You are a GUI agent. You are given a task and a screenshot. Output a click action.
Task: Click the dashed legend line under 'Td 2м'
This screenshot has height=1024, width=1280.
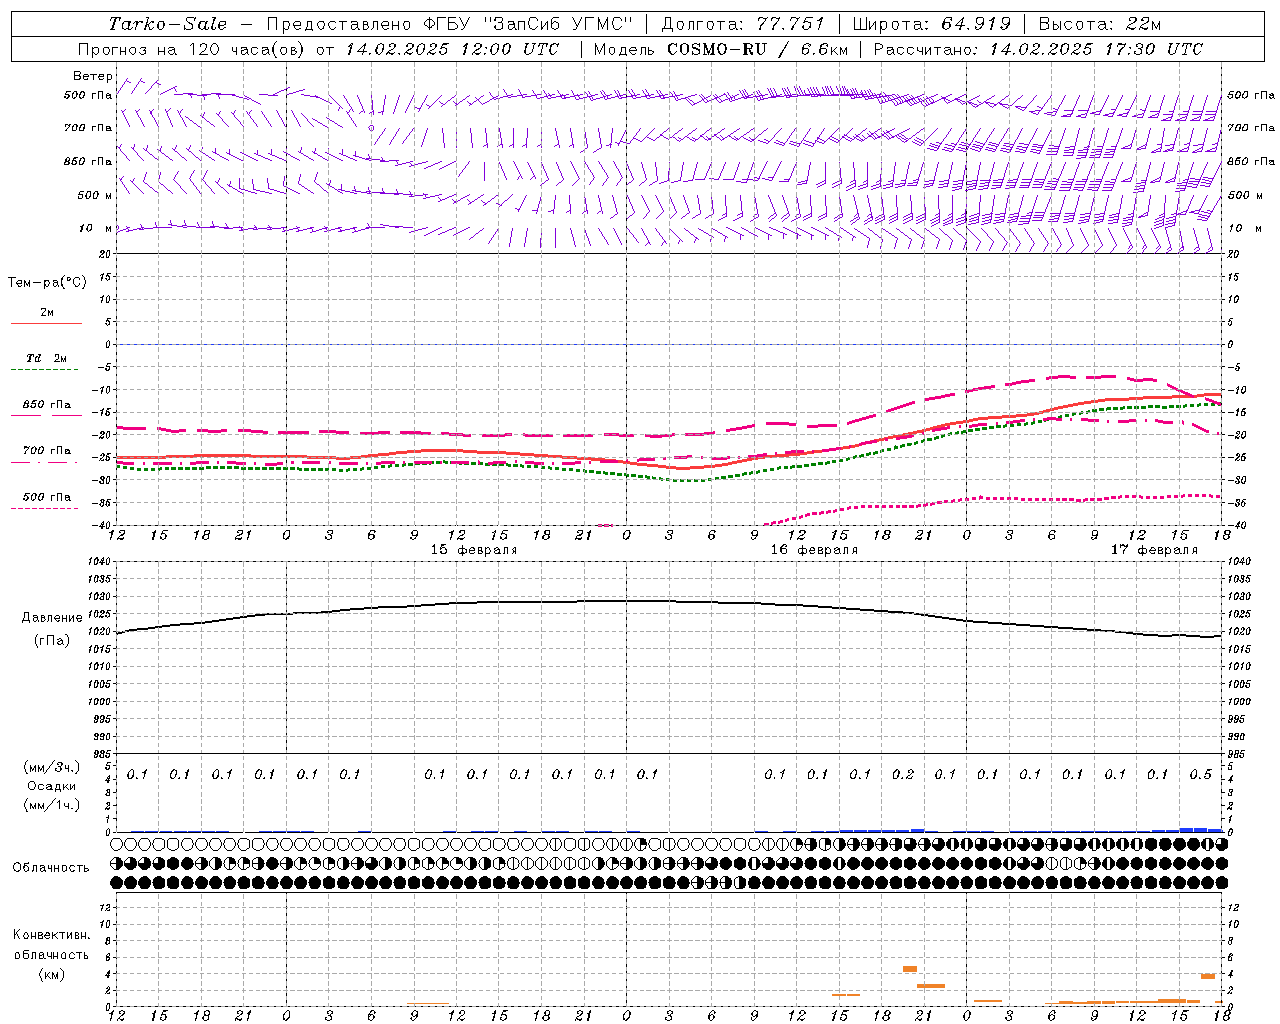click(46, 370)
